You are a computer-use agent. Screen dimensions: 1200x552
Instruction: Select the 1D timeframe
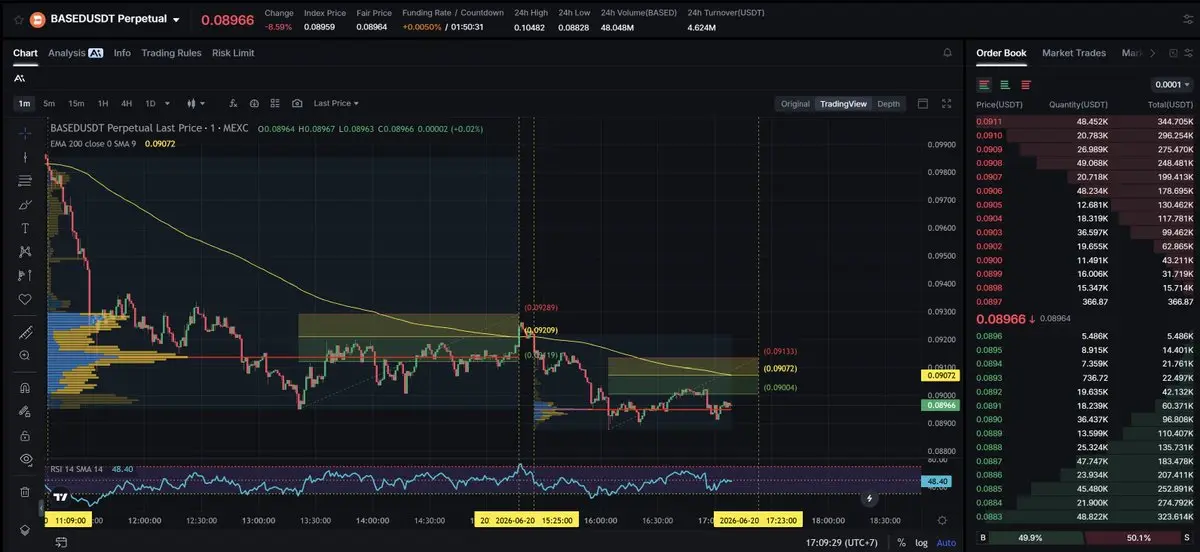click(x=150, y=103)
